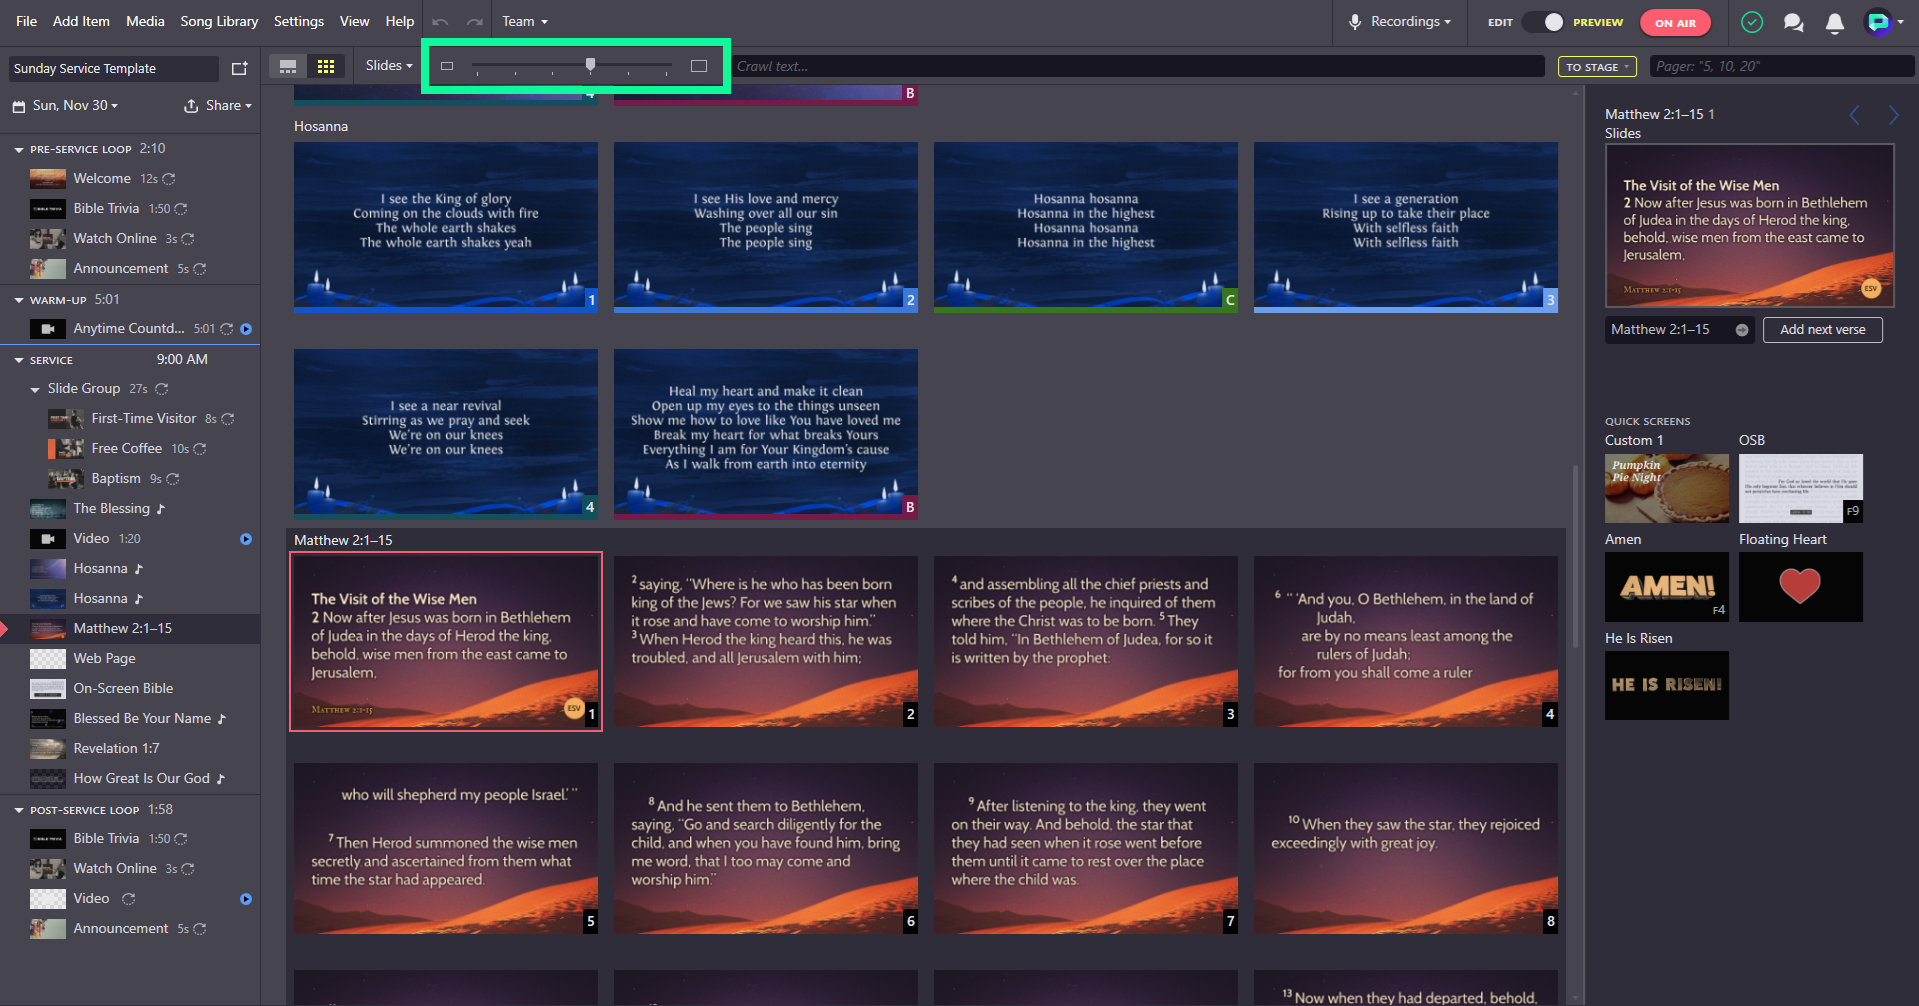Switch to the filmstrip view icon
Viewport: 1919px width, 1006px height.
pyautogui.click(x=288, y=66)
